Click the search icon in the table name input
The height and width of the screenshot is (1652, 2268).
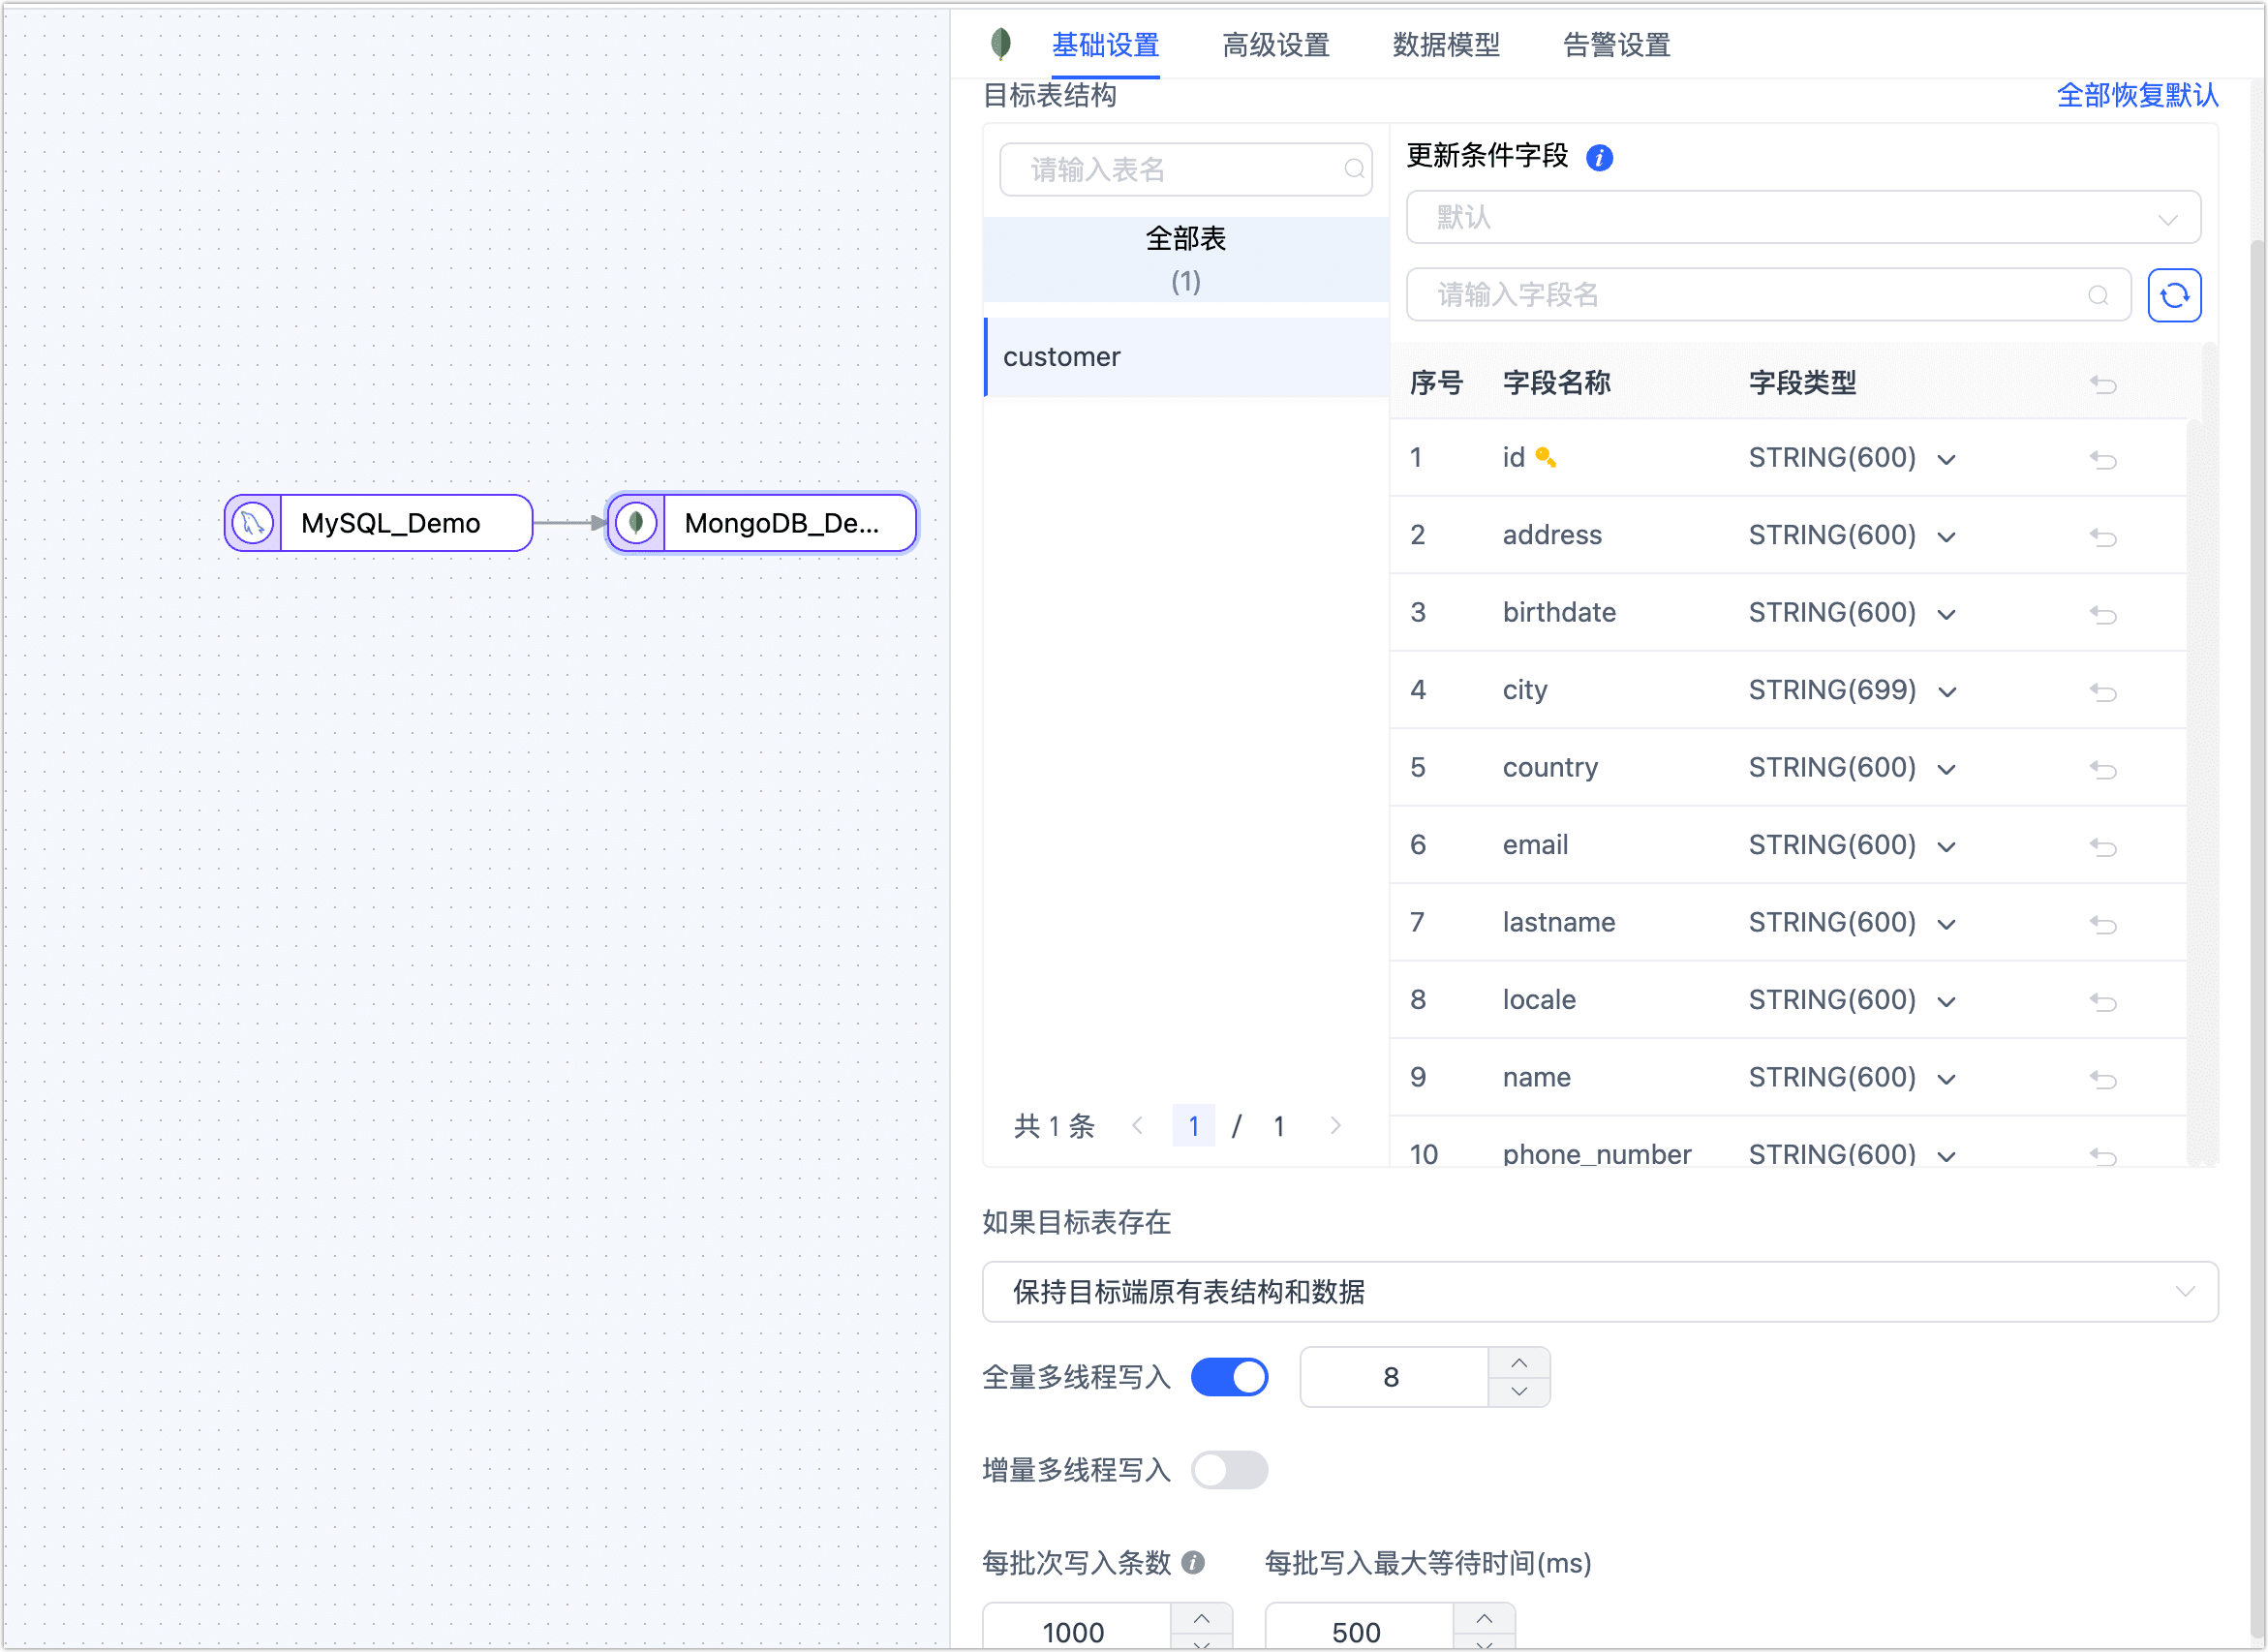(x=1355, y=169)
